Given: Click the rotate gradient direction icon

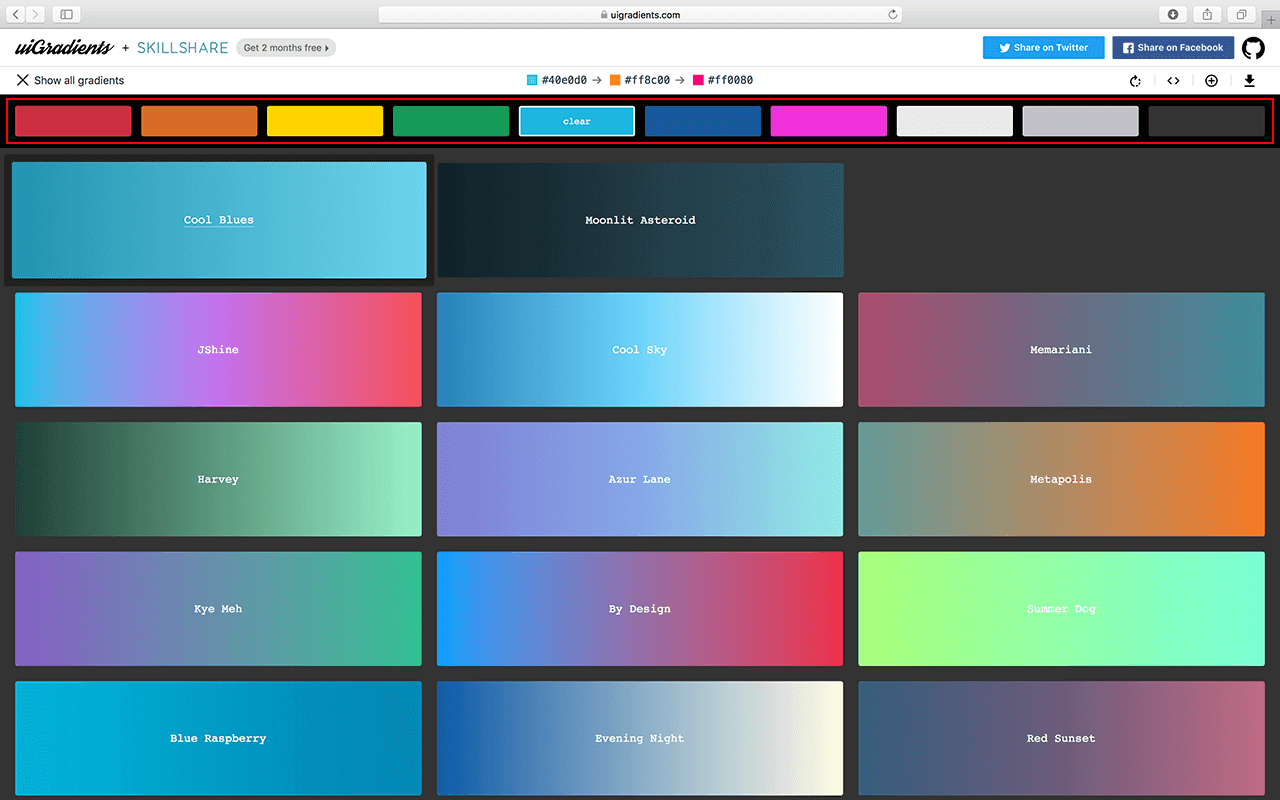Looking at the screenshot, I should coord(1135,81).
